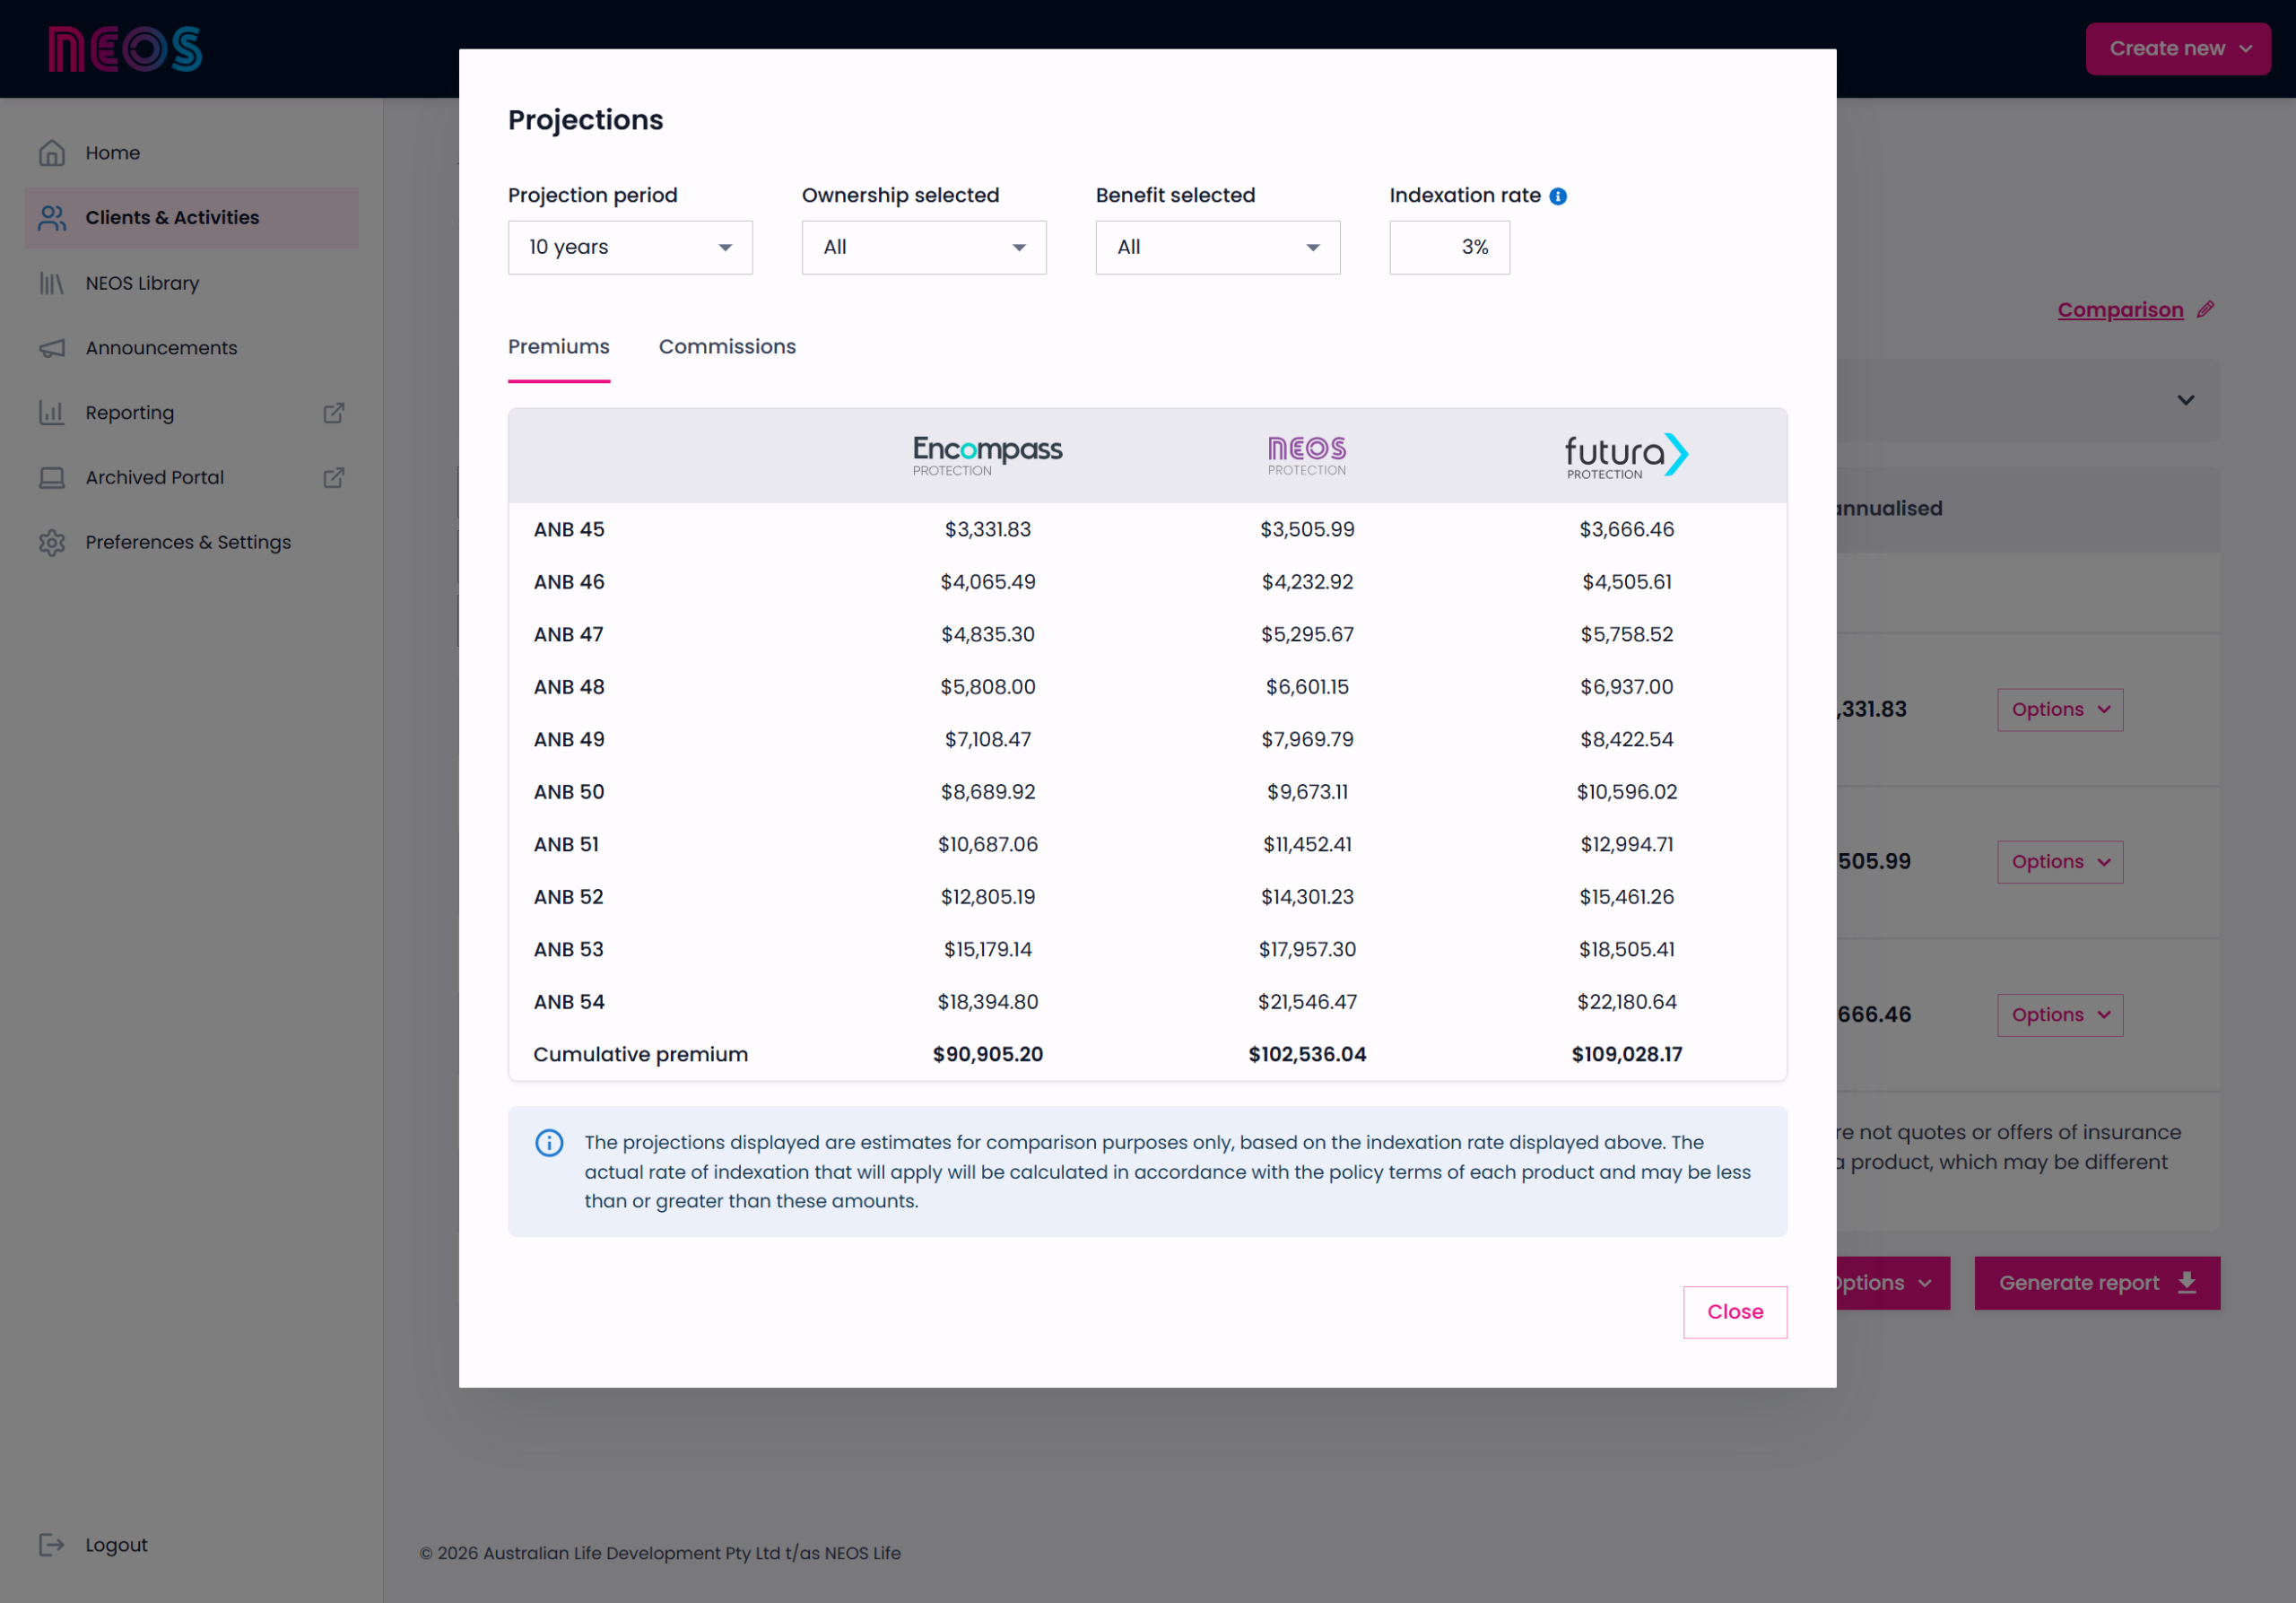Open Reporting external link icon
This screenshot has height=1603, width=2296.
(334, 413)
